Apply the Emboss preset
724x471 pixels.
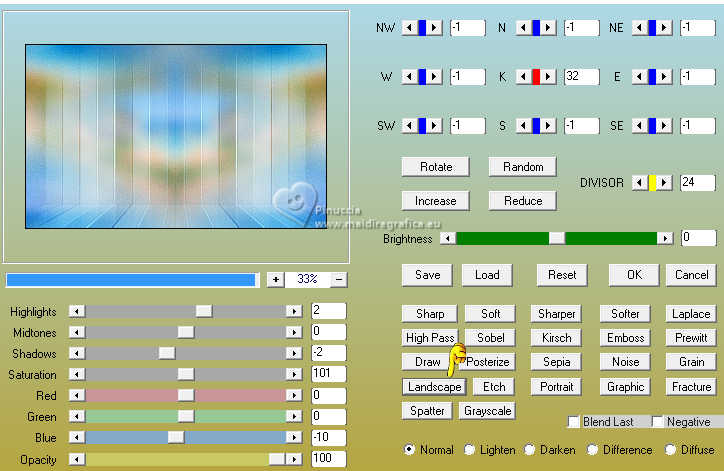pos(625,338)
